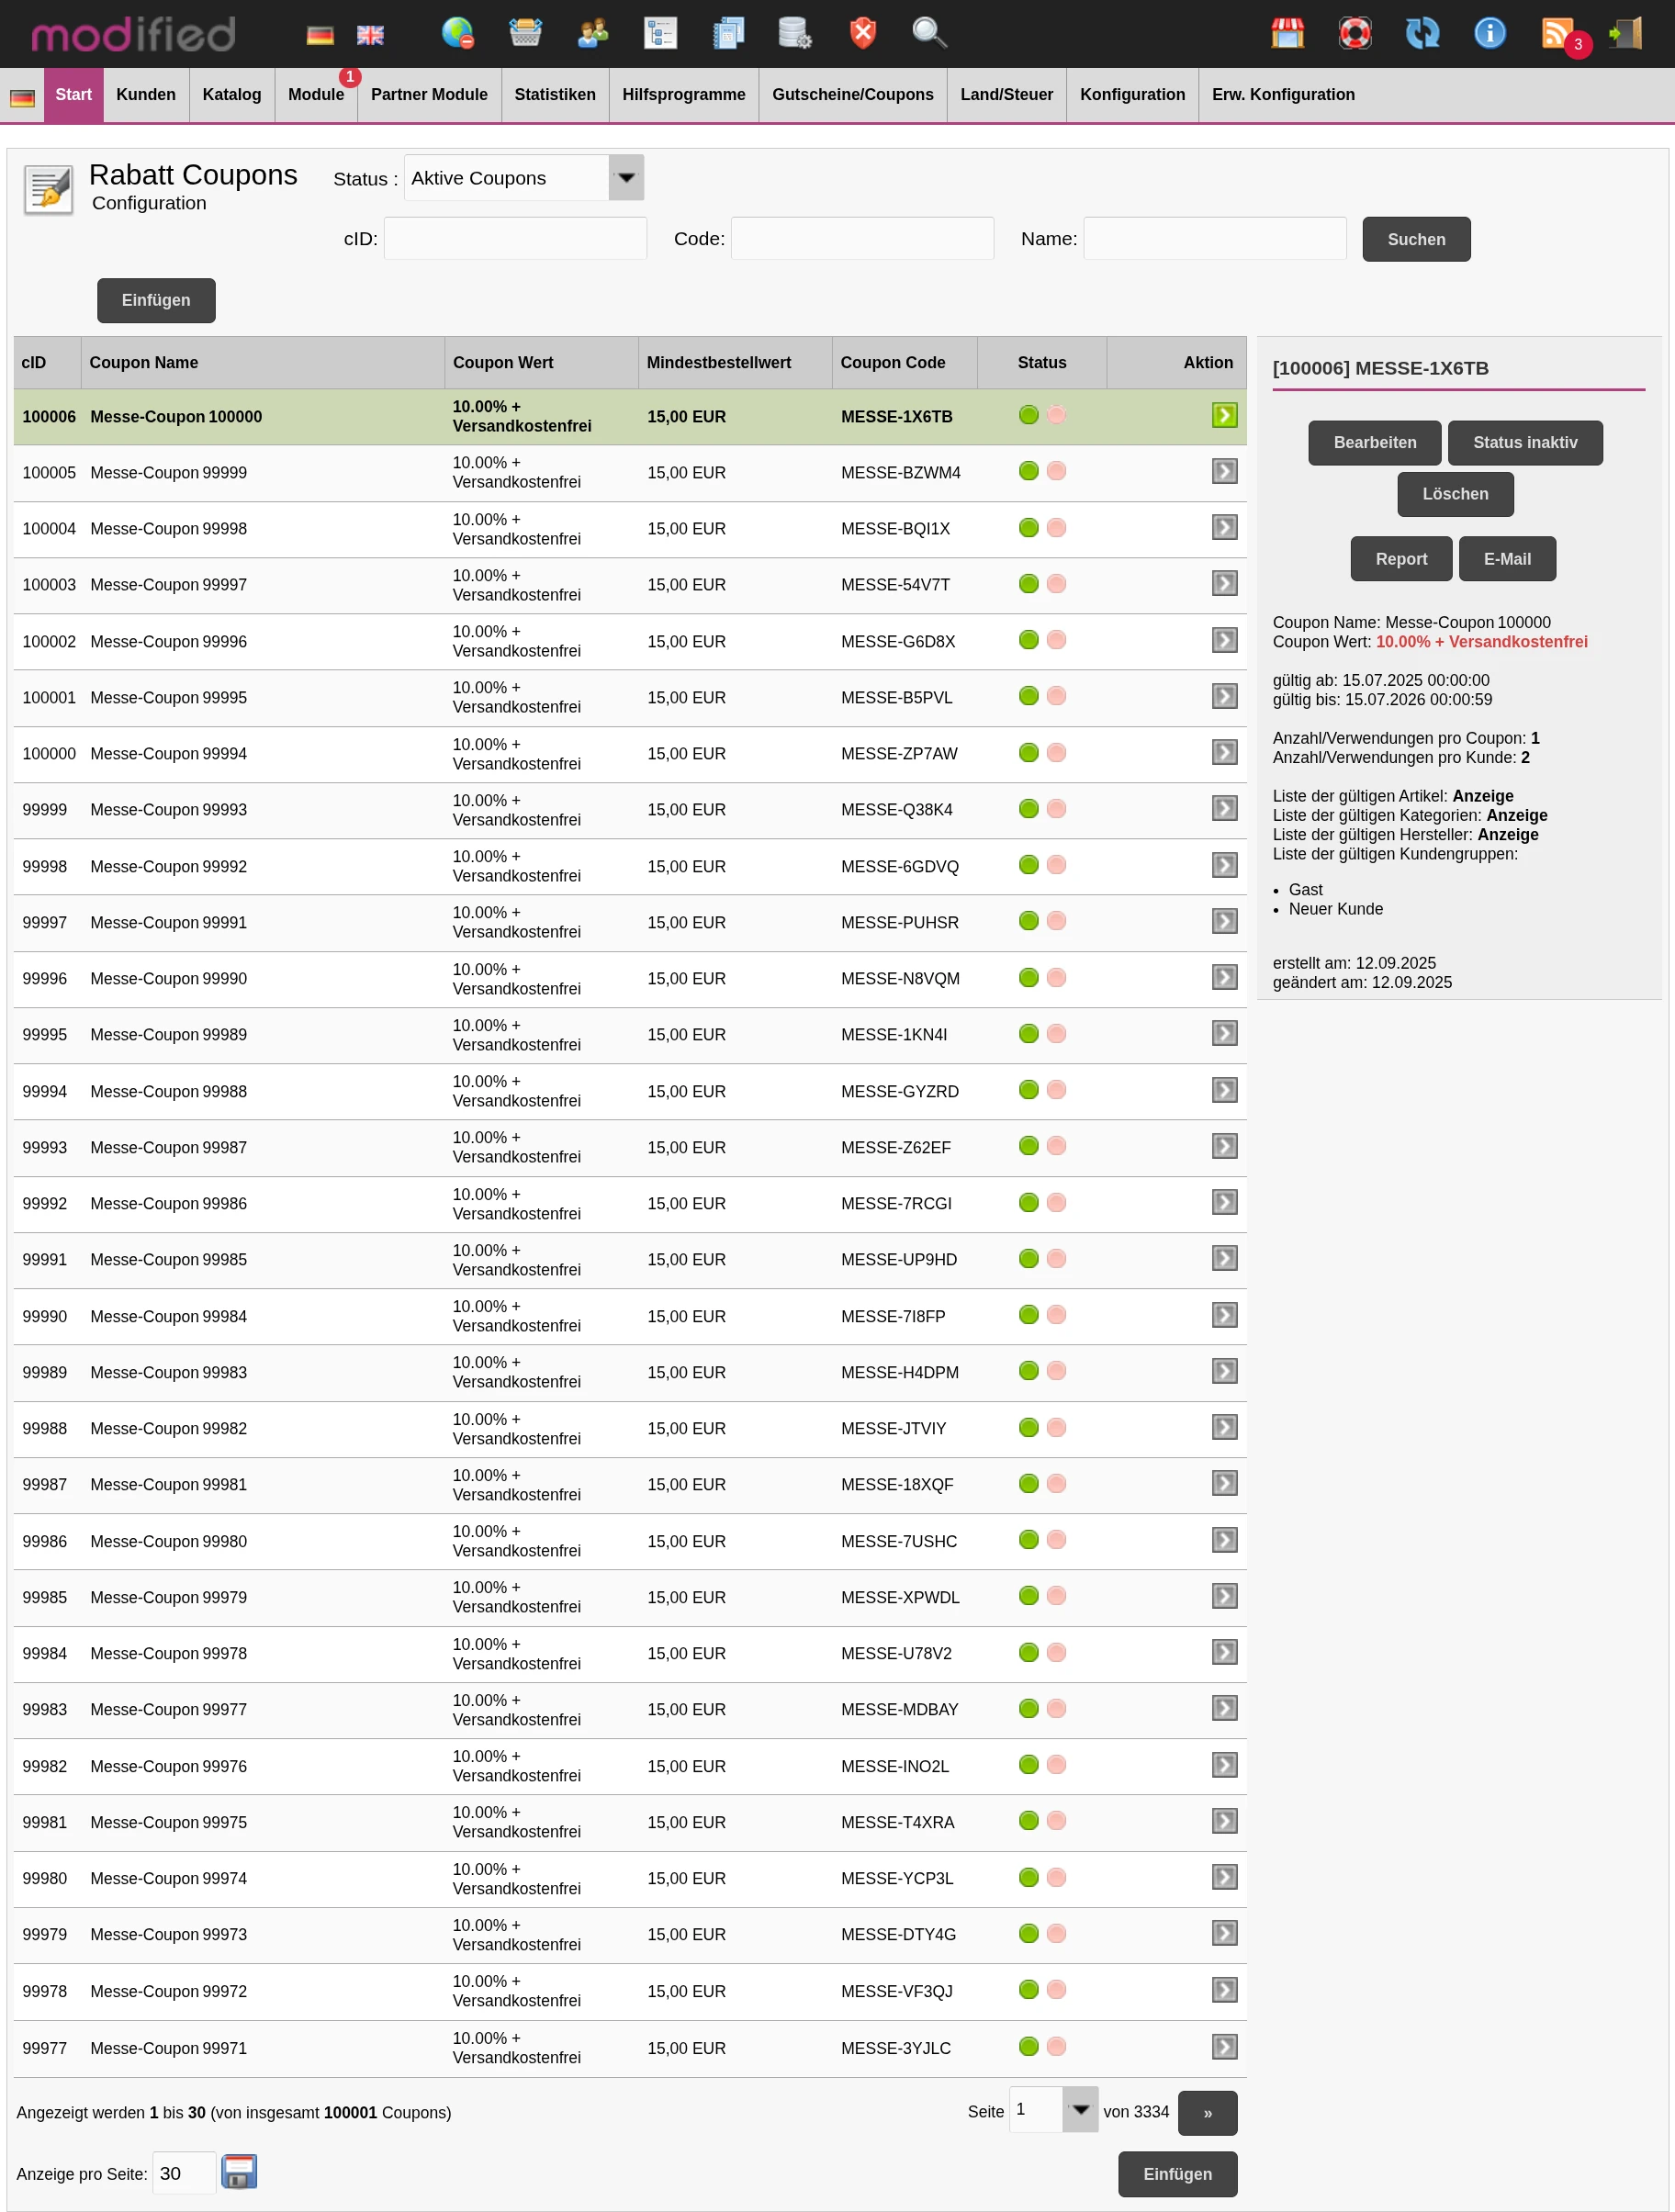Screen dimensions: 1675x2212
Task: Click the Bearbeiten button
Action: coord(1374,443)
